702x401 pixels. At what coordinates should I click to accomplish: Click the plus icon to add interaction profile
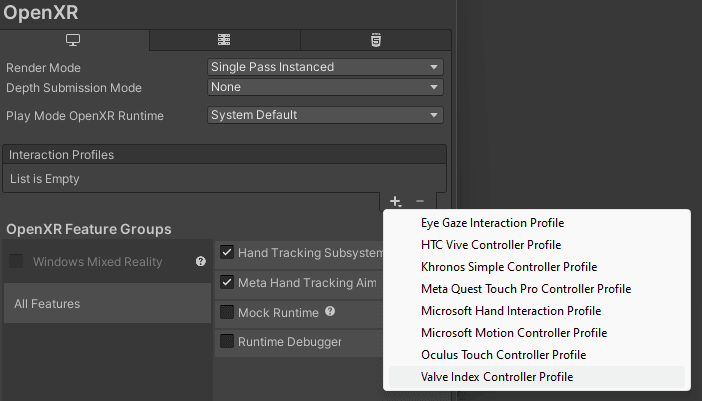(x=396, y=202)
